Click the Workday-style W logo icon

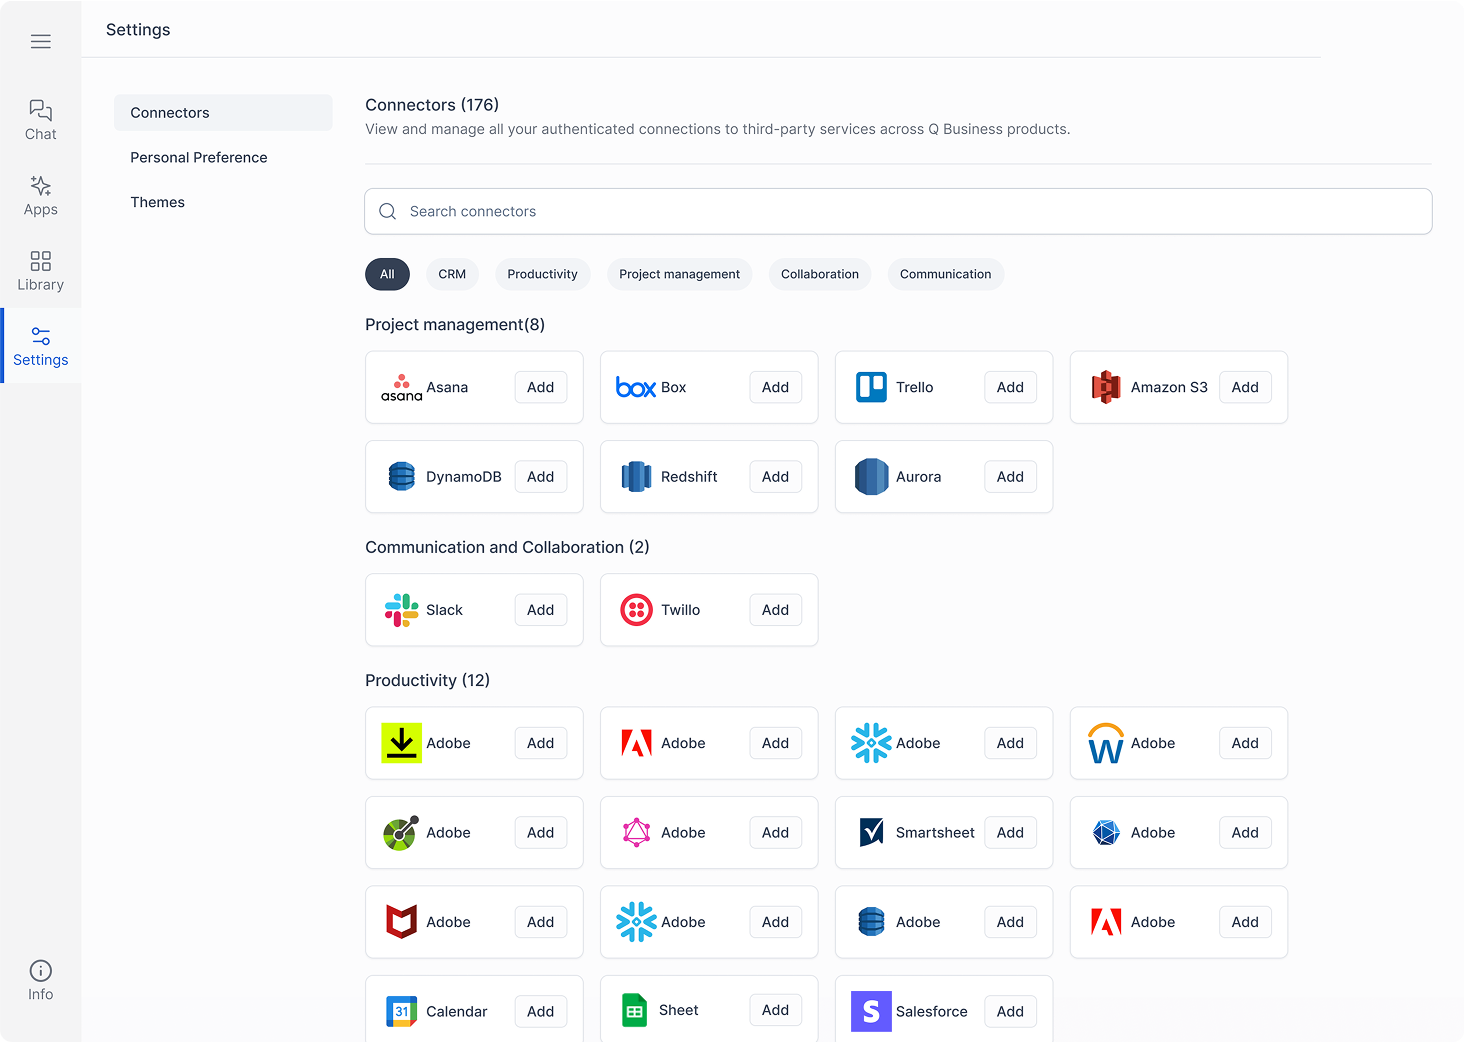click(x=1106, y=744)
